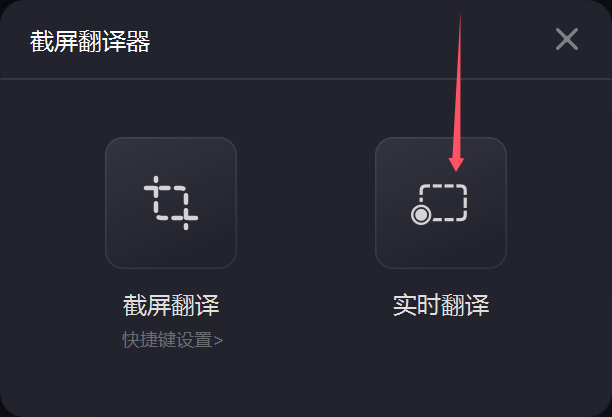Screen dimensions: 612x417
Task: Dismiss the translator panel using the gray X icon
Action: (x=567, y=39)
